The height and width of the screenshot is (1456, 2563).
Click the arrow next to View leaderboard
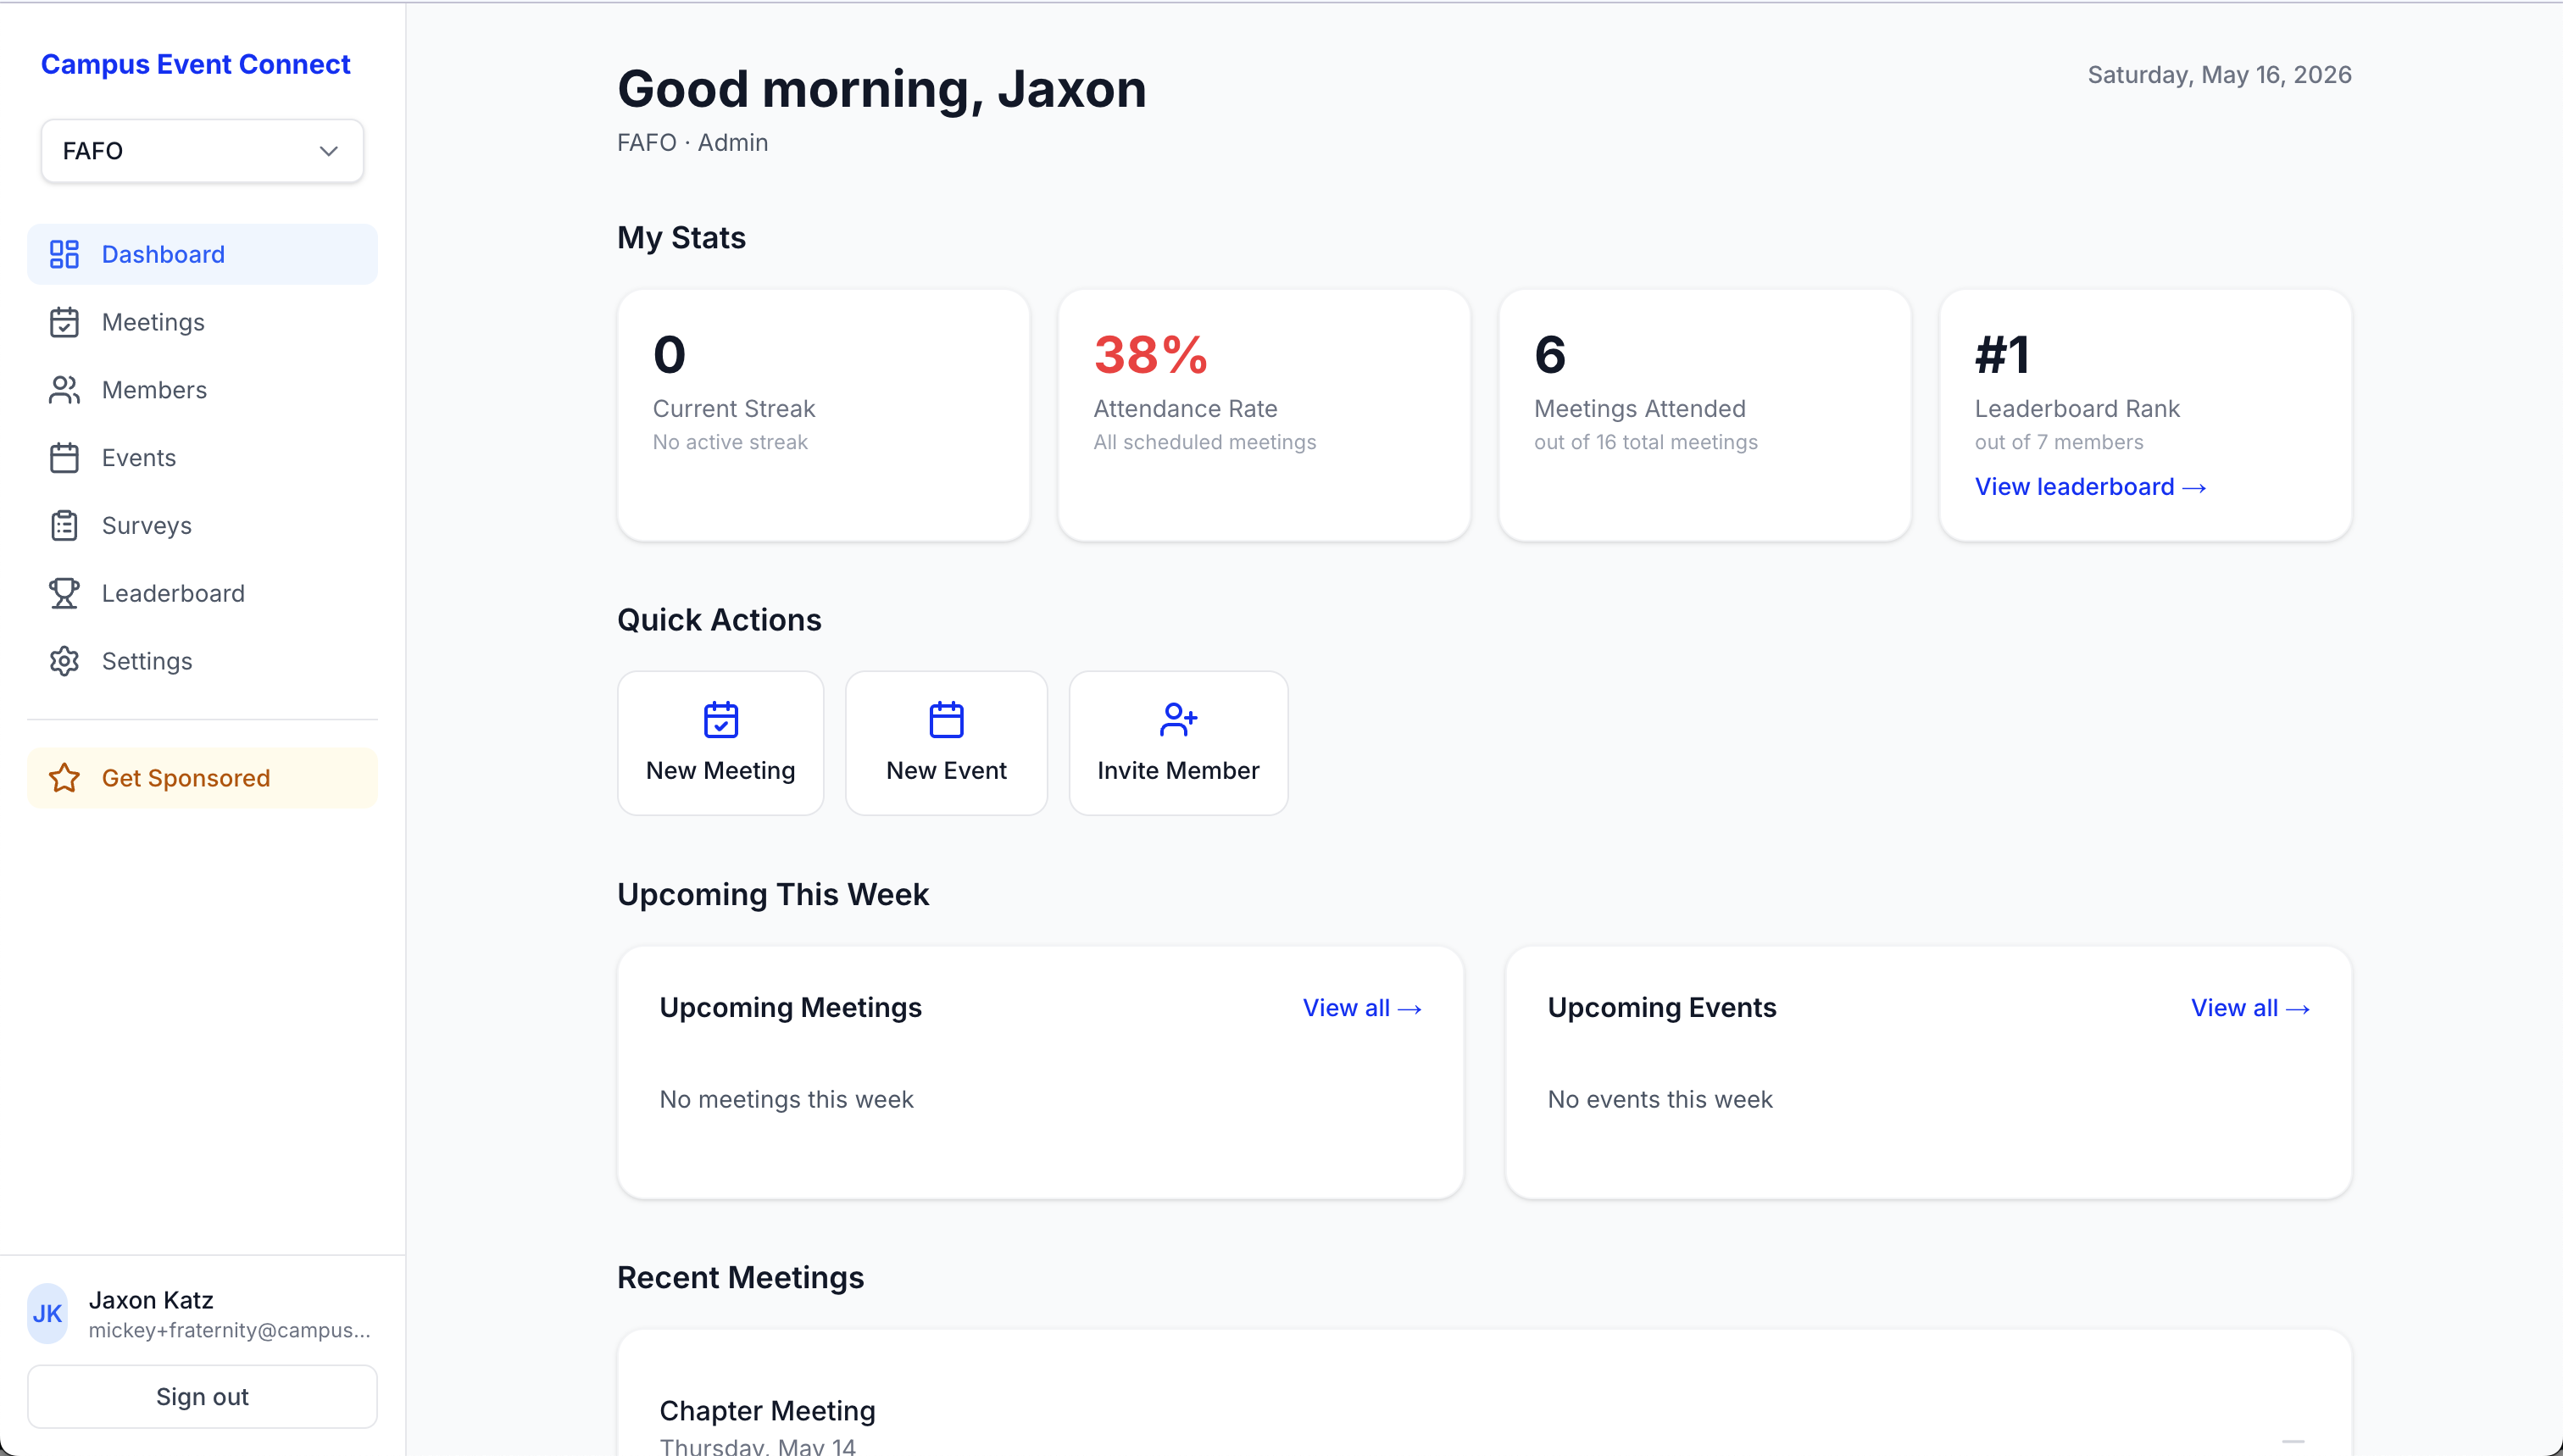2194,488
